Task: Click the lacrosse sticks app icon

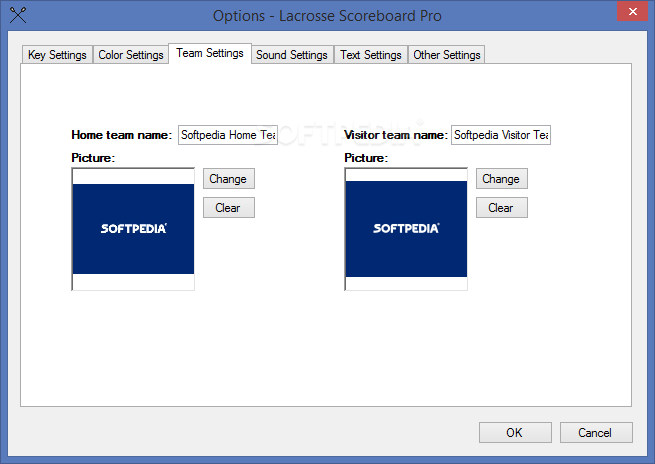Action: 18,15
